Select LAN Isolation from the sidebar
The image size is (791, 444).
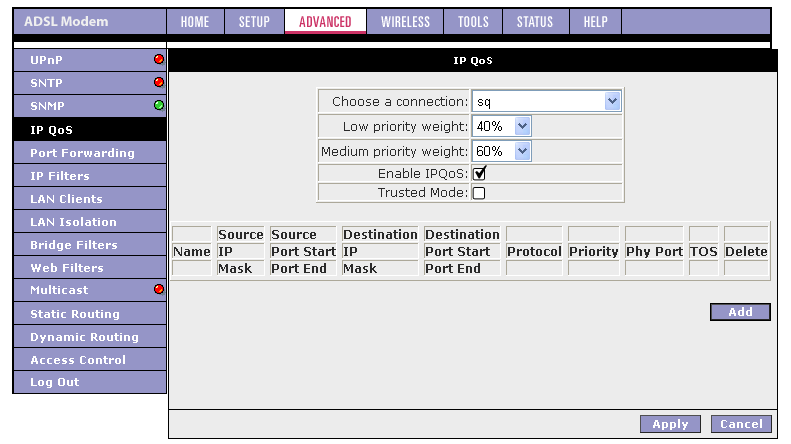click(x=73, y=222)
